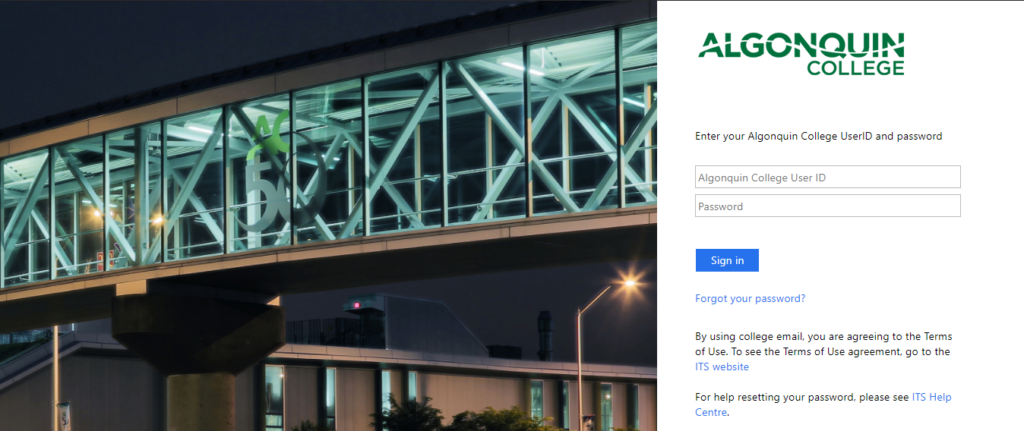This screenshot has width=1024, height=431.
Task: Click the Terms of Use agreement paragraph
Action: tap(823, 352)
